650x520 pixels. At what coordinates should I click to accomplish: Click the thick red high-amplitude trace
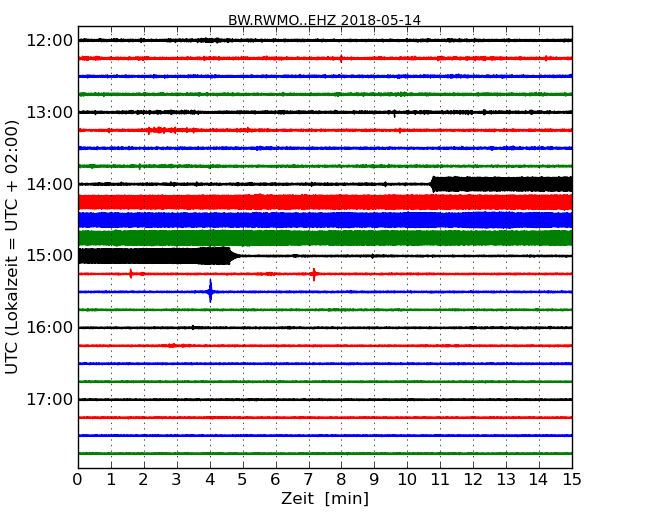click(325, 202)
